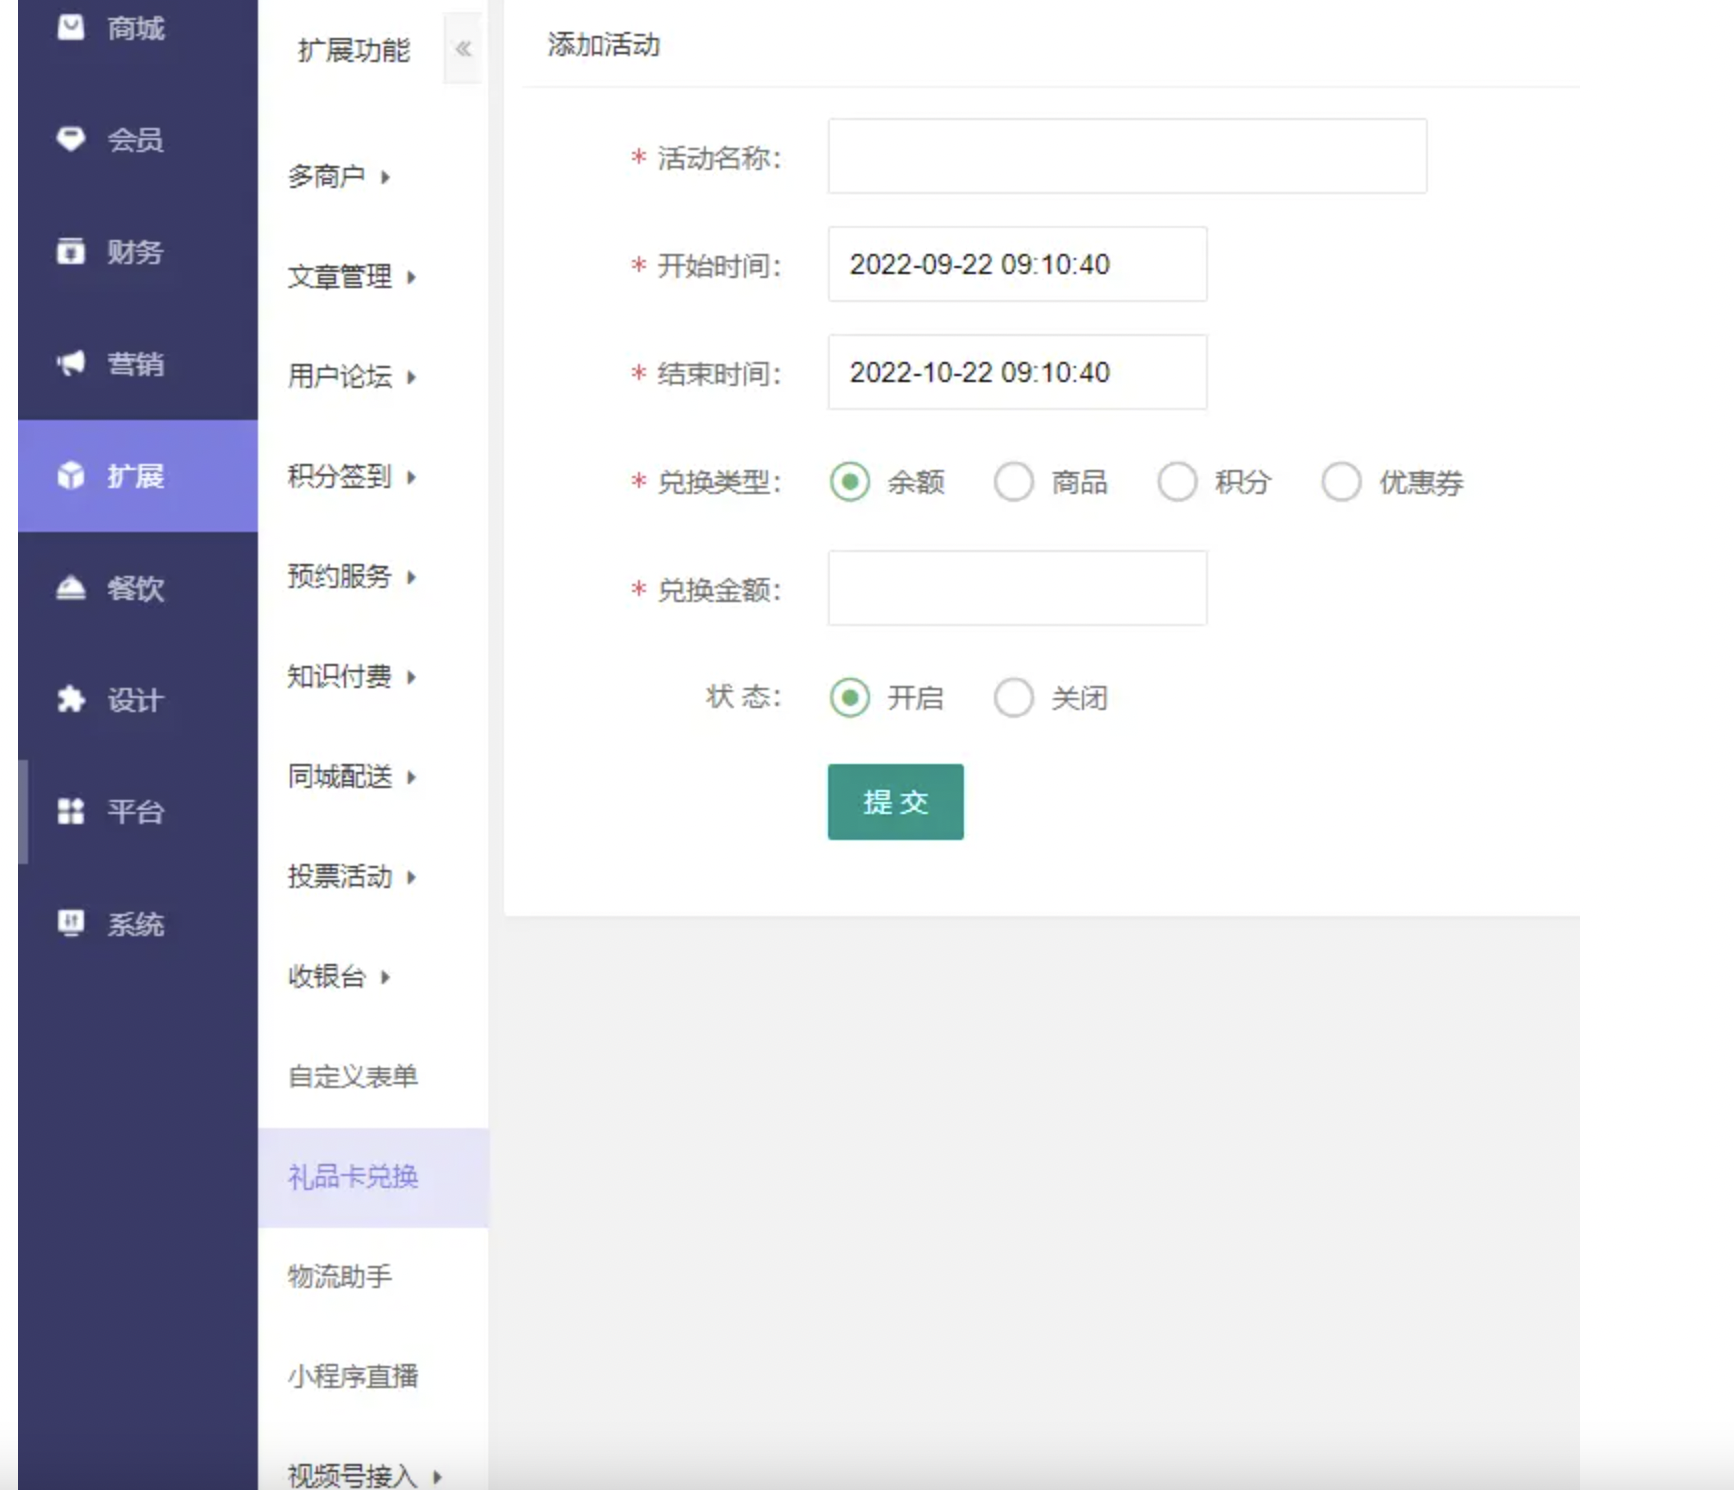The height and width of the screenshot is (1490, 1734).
Task: Click the 平台 grid icon
Action: (x=71, y=811)
